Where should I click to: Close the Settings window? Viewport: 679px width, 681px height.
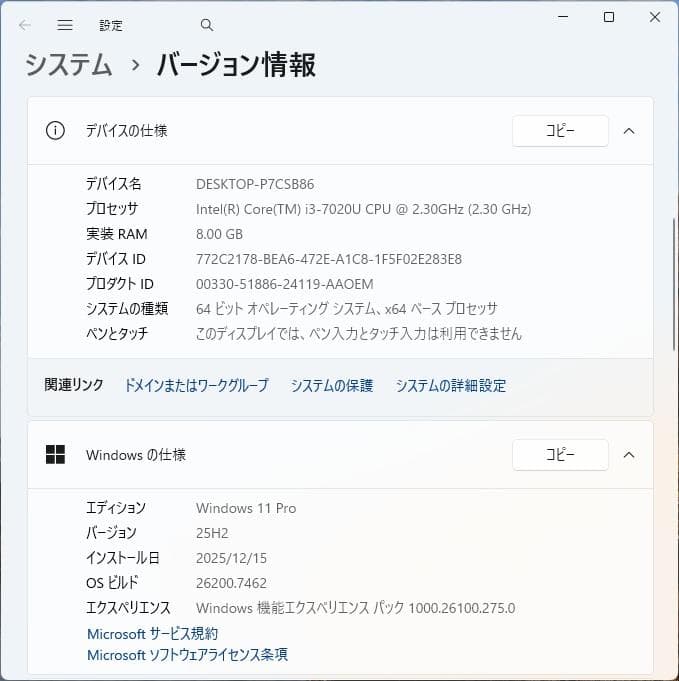[655, 17]
